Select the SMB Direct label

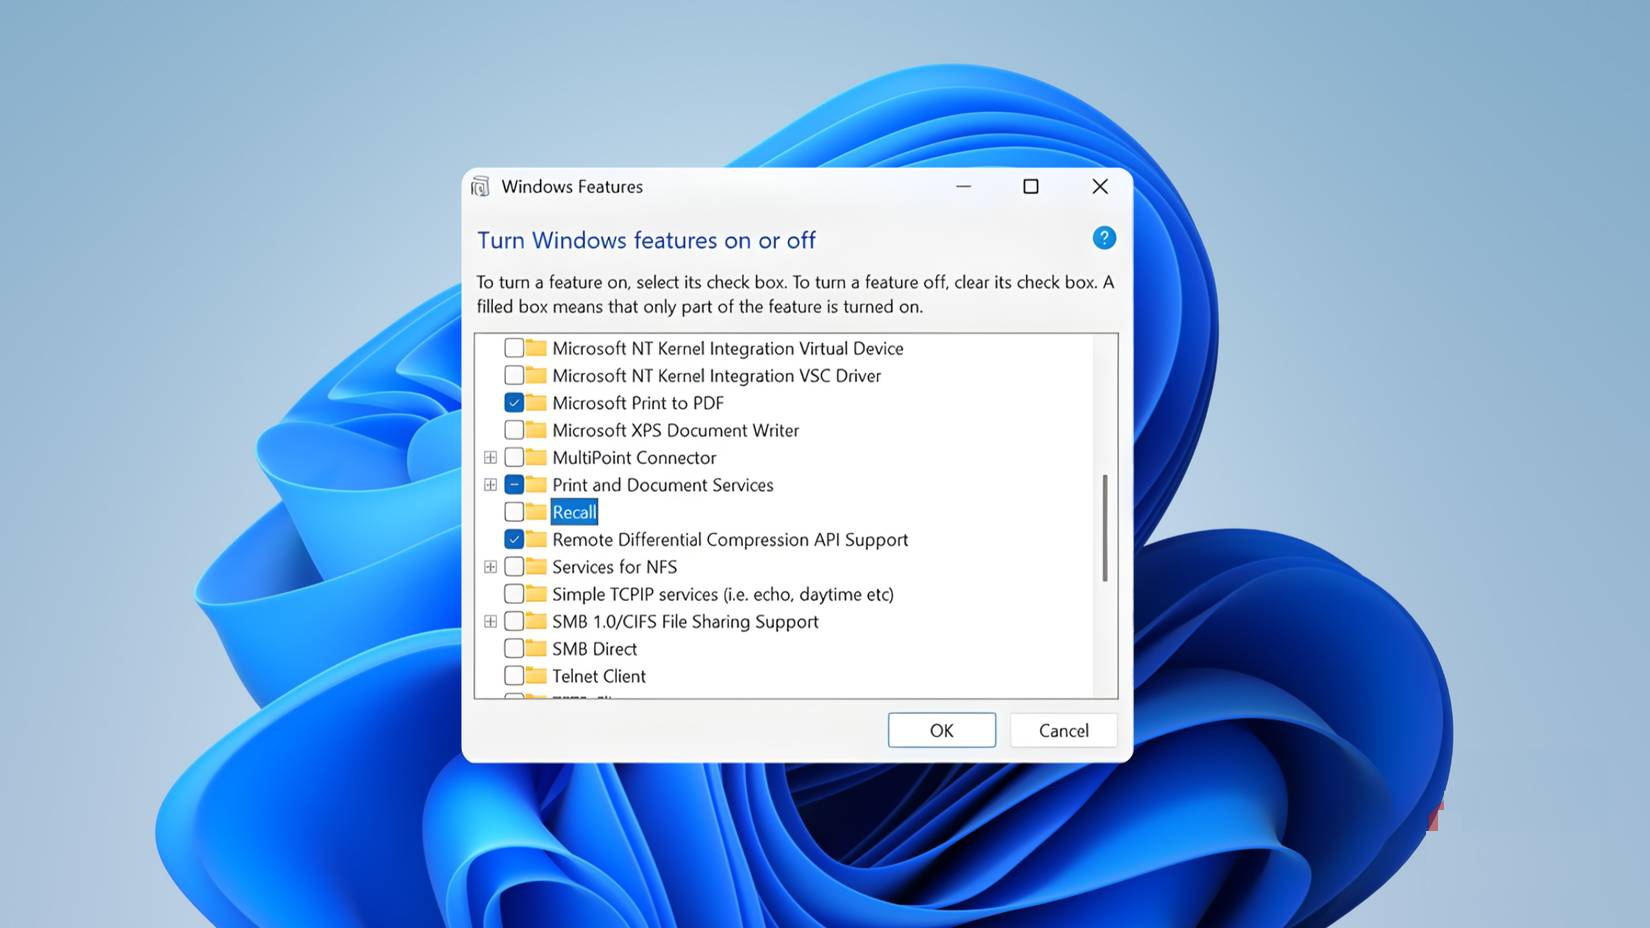point(595,649)
